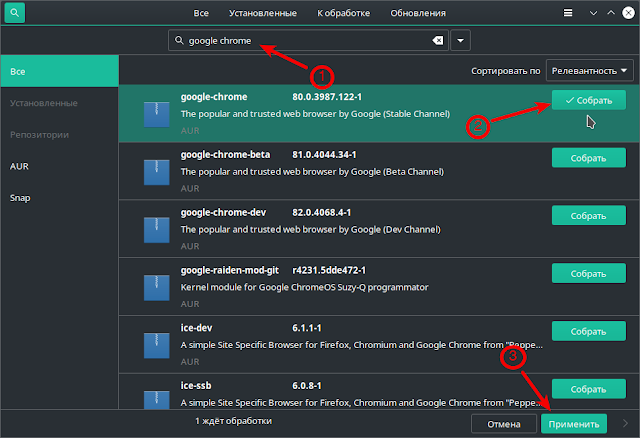This screenshot has width=640, height=438.
Task: Click the next-page arrow beside Применить
Action: [x=625, y=423]
